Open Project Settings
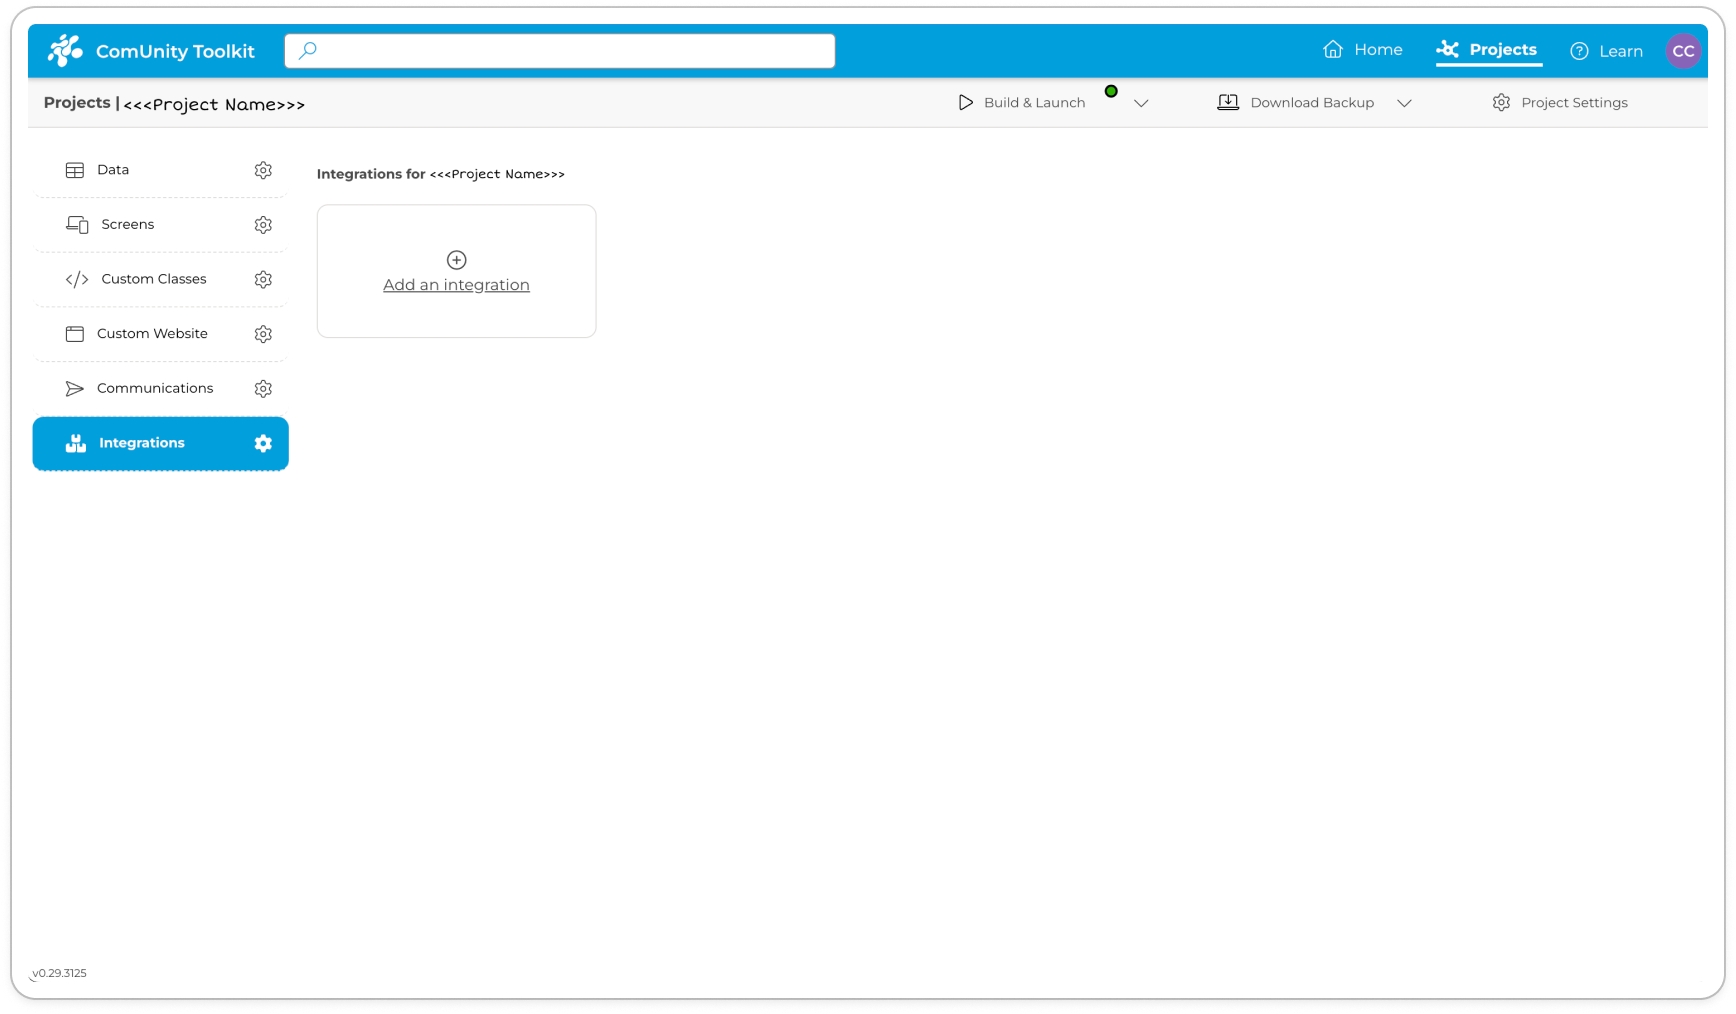 pyautogui.click(x=1560, y=103)
